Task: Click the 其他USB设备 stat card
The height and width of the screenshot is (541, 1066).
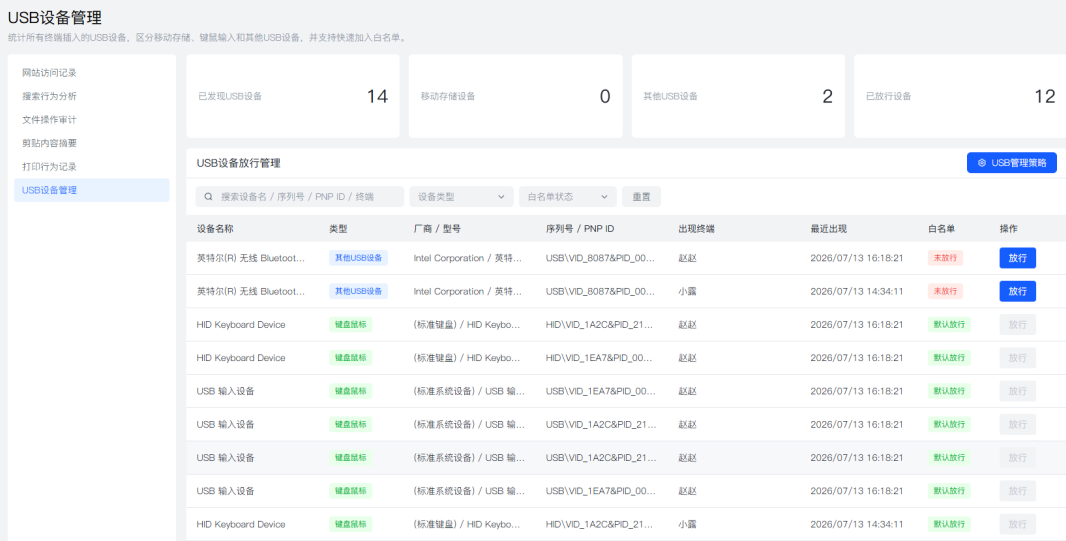Action: [x=738, y=96]
